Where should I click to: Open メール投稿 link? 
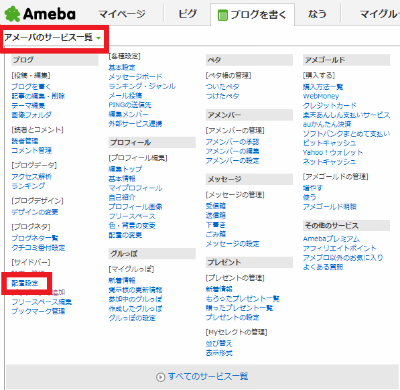coord(125,95)
